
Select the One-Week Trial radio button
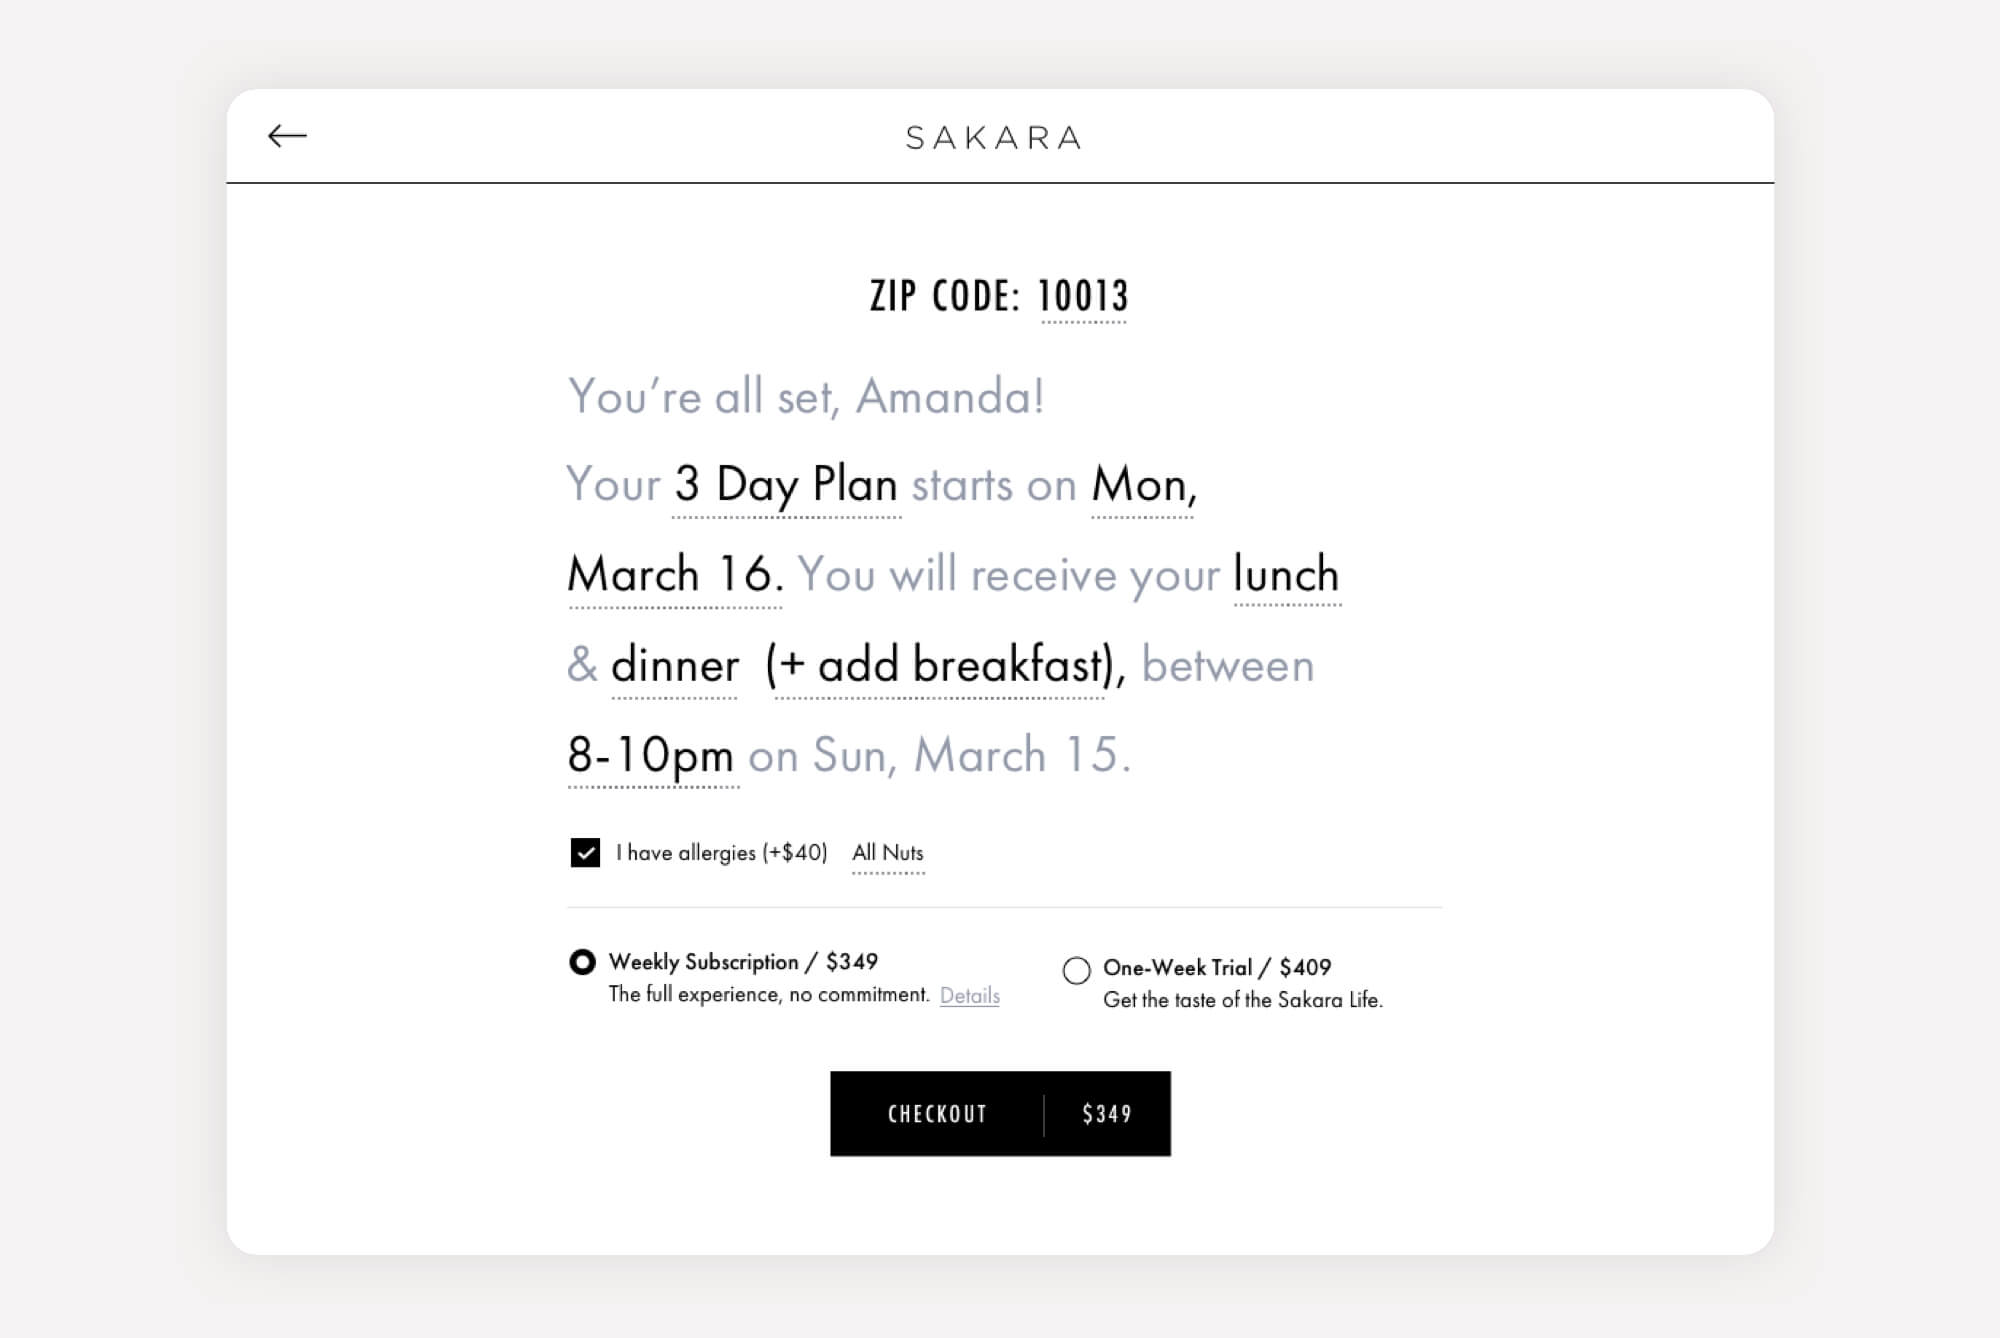click(1076, 970)
